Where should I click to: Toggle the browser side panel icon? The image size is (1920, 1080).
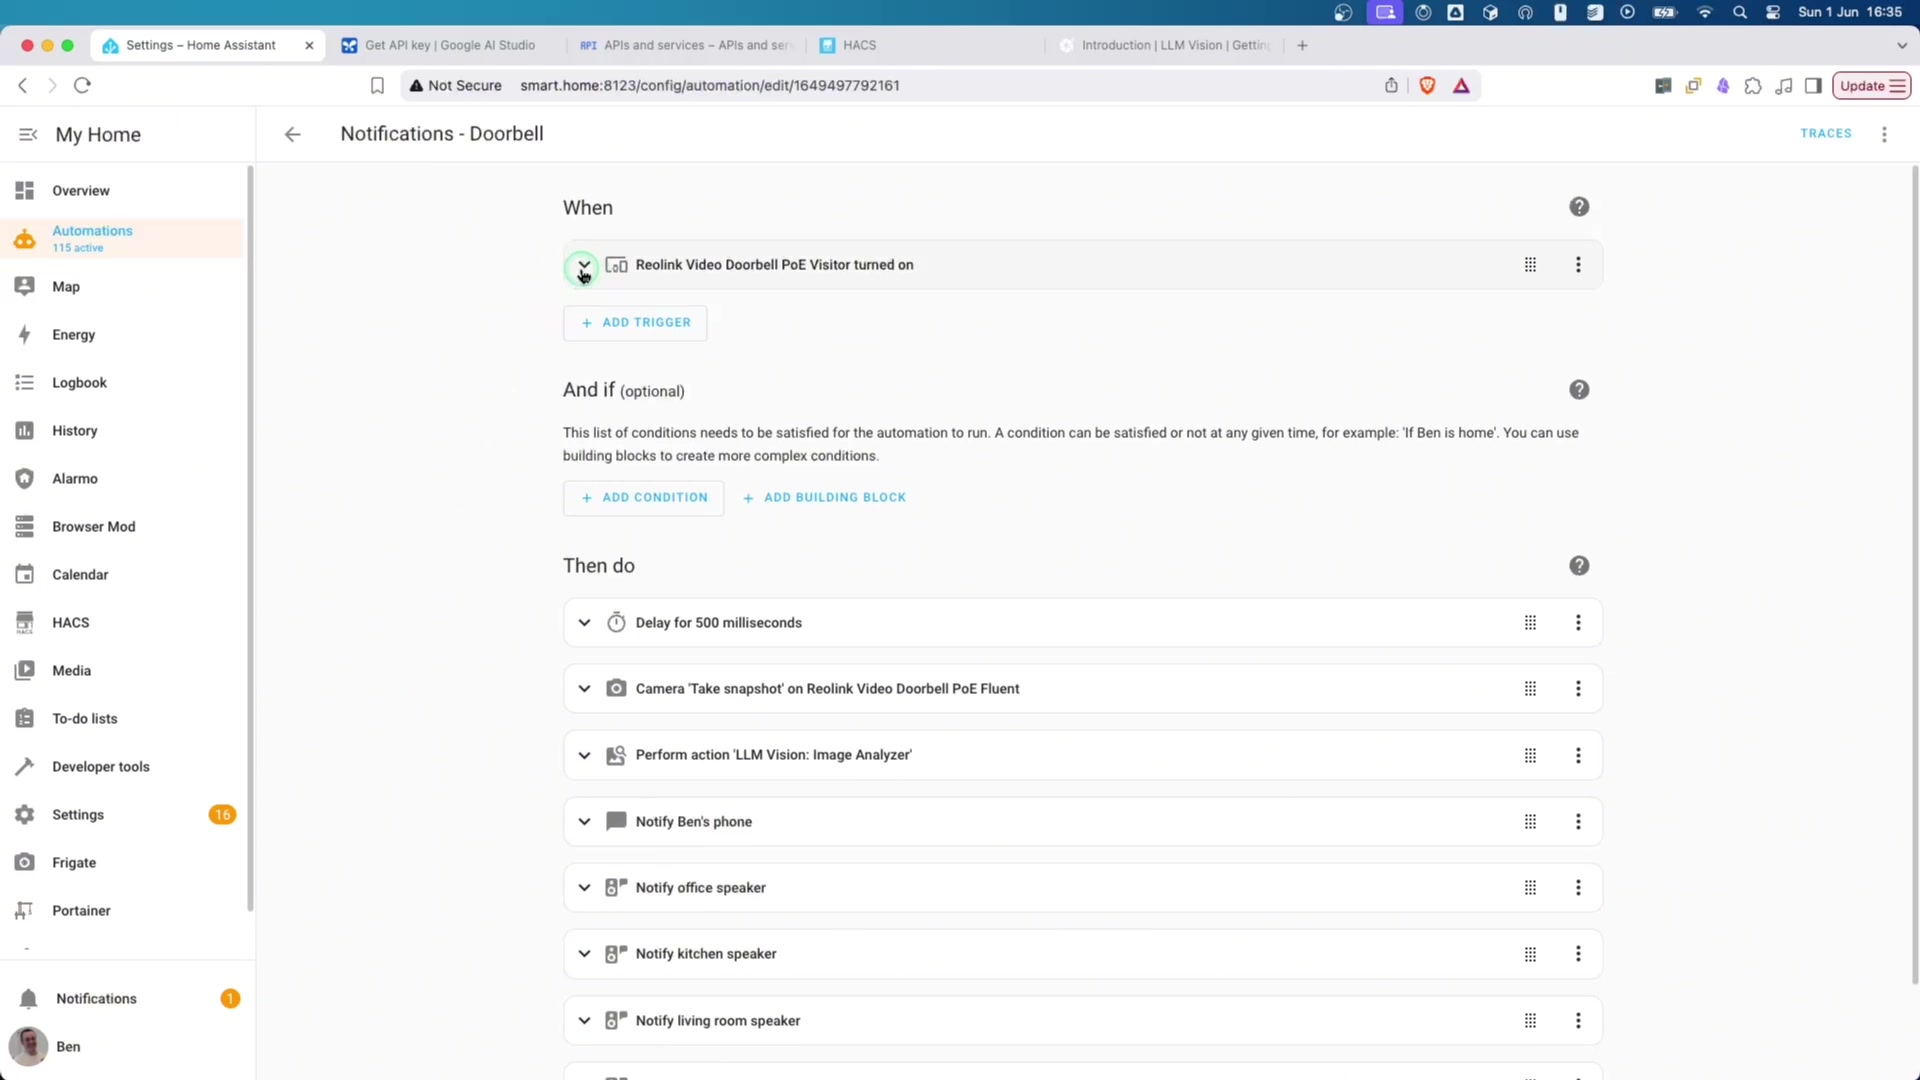coord(1813,86)
